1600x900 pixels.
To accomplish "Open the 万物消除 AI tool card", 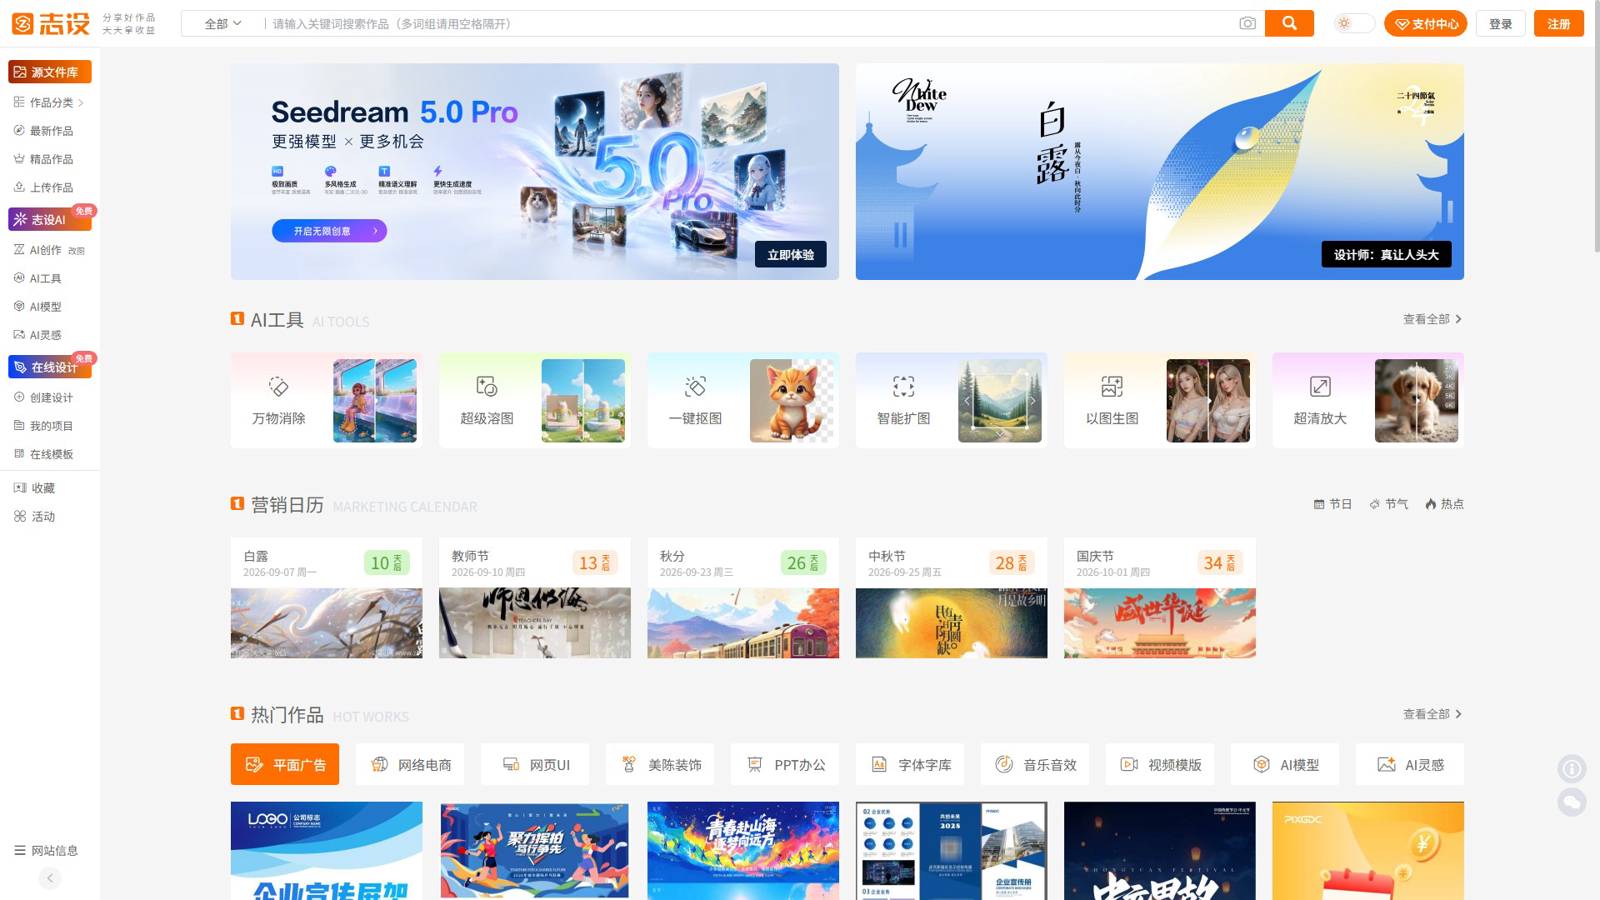I will (326, 400).
